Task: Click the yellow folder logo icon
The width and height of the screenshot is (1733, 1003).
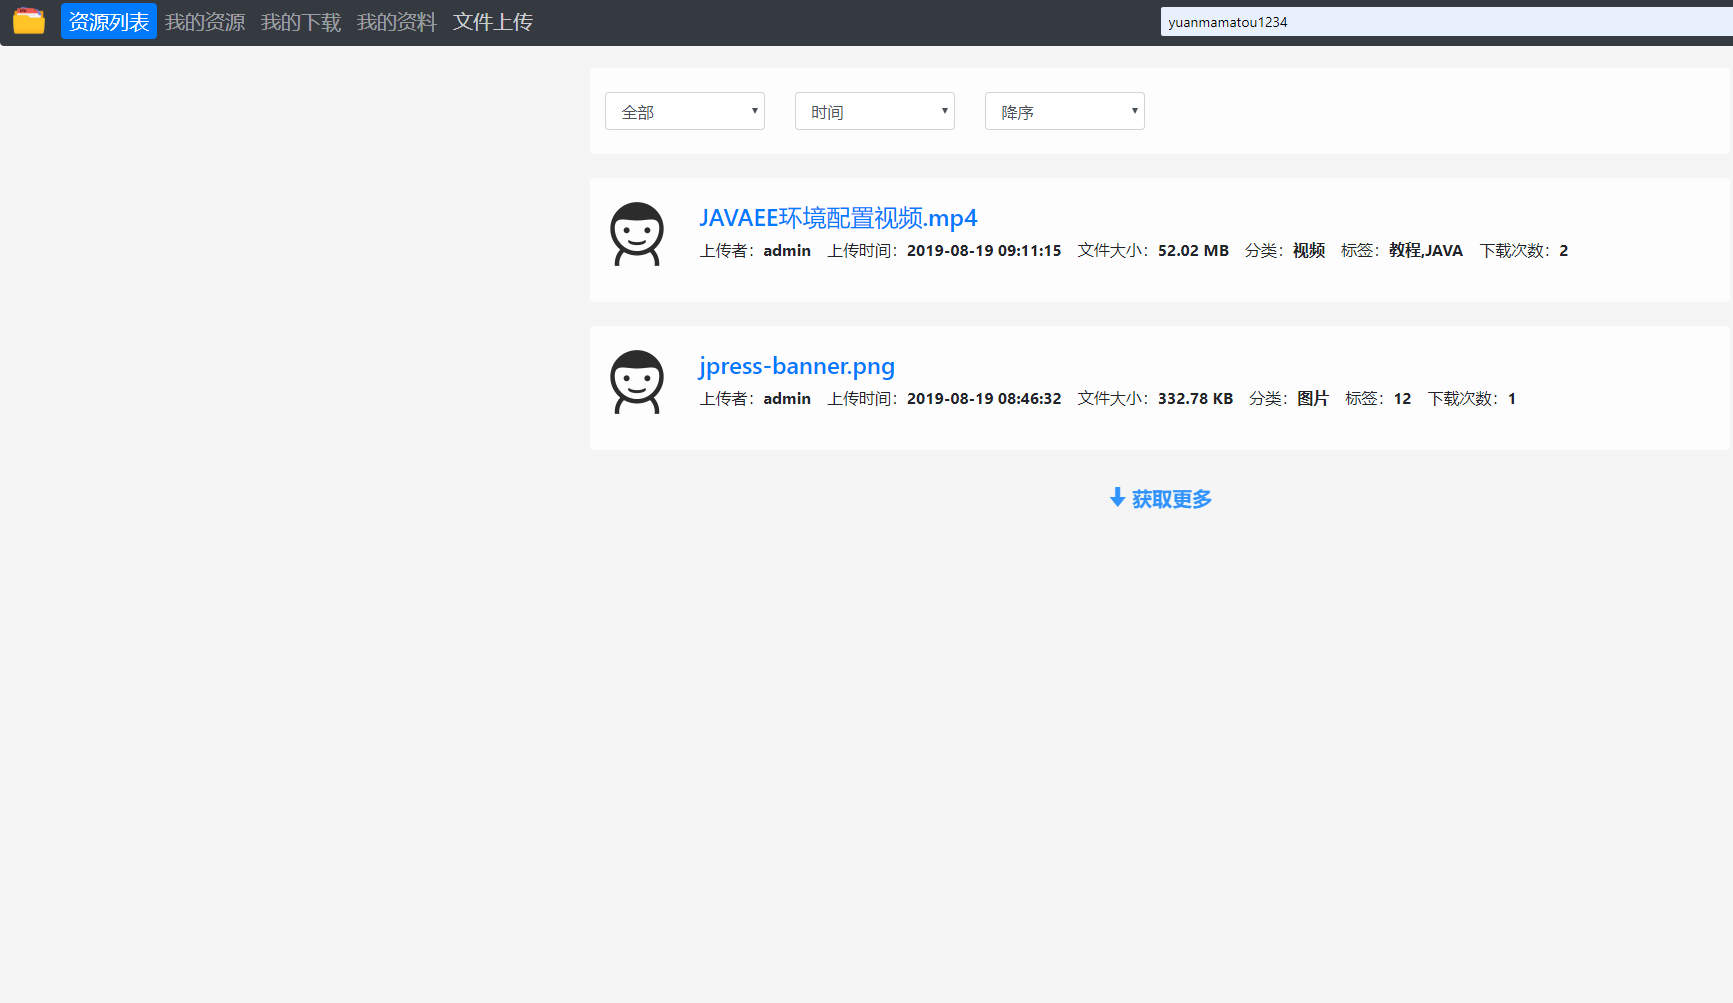Action: click(29, 20)
